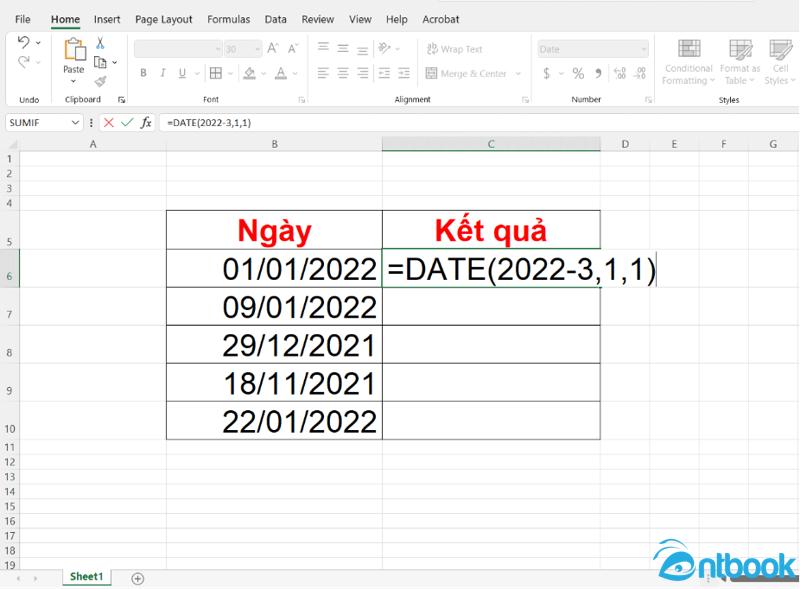This screenshot has height=589, width=800.
Task: Expand the Undo history arrow
Action: coord(38,42)
